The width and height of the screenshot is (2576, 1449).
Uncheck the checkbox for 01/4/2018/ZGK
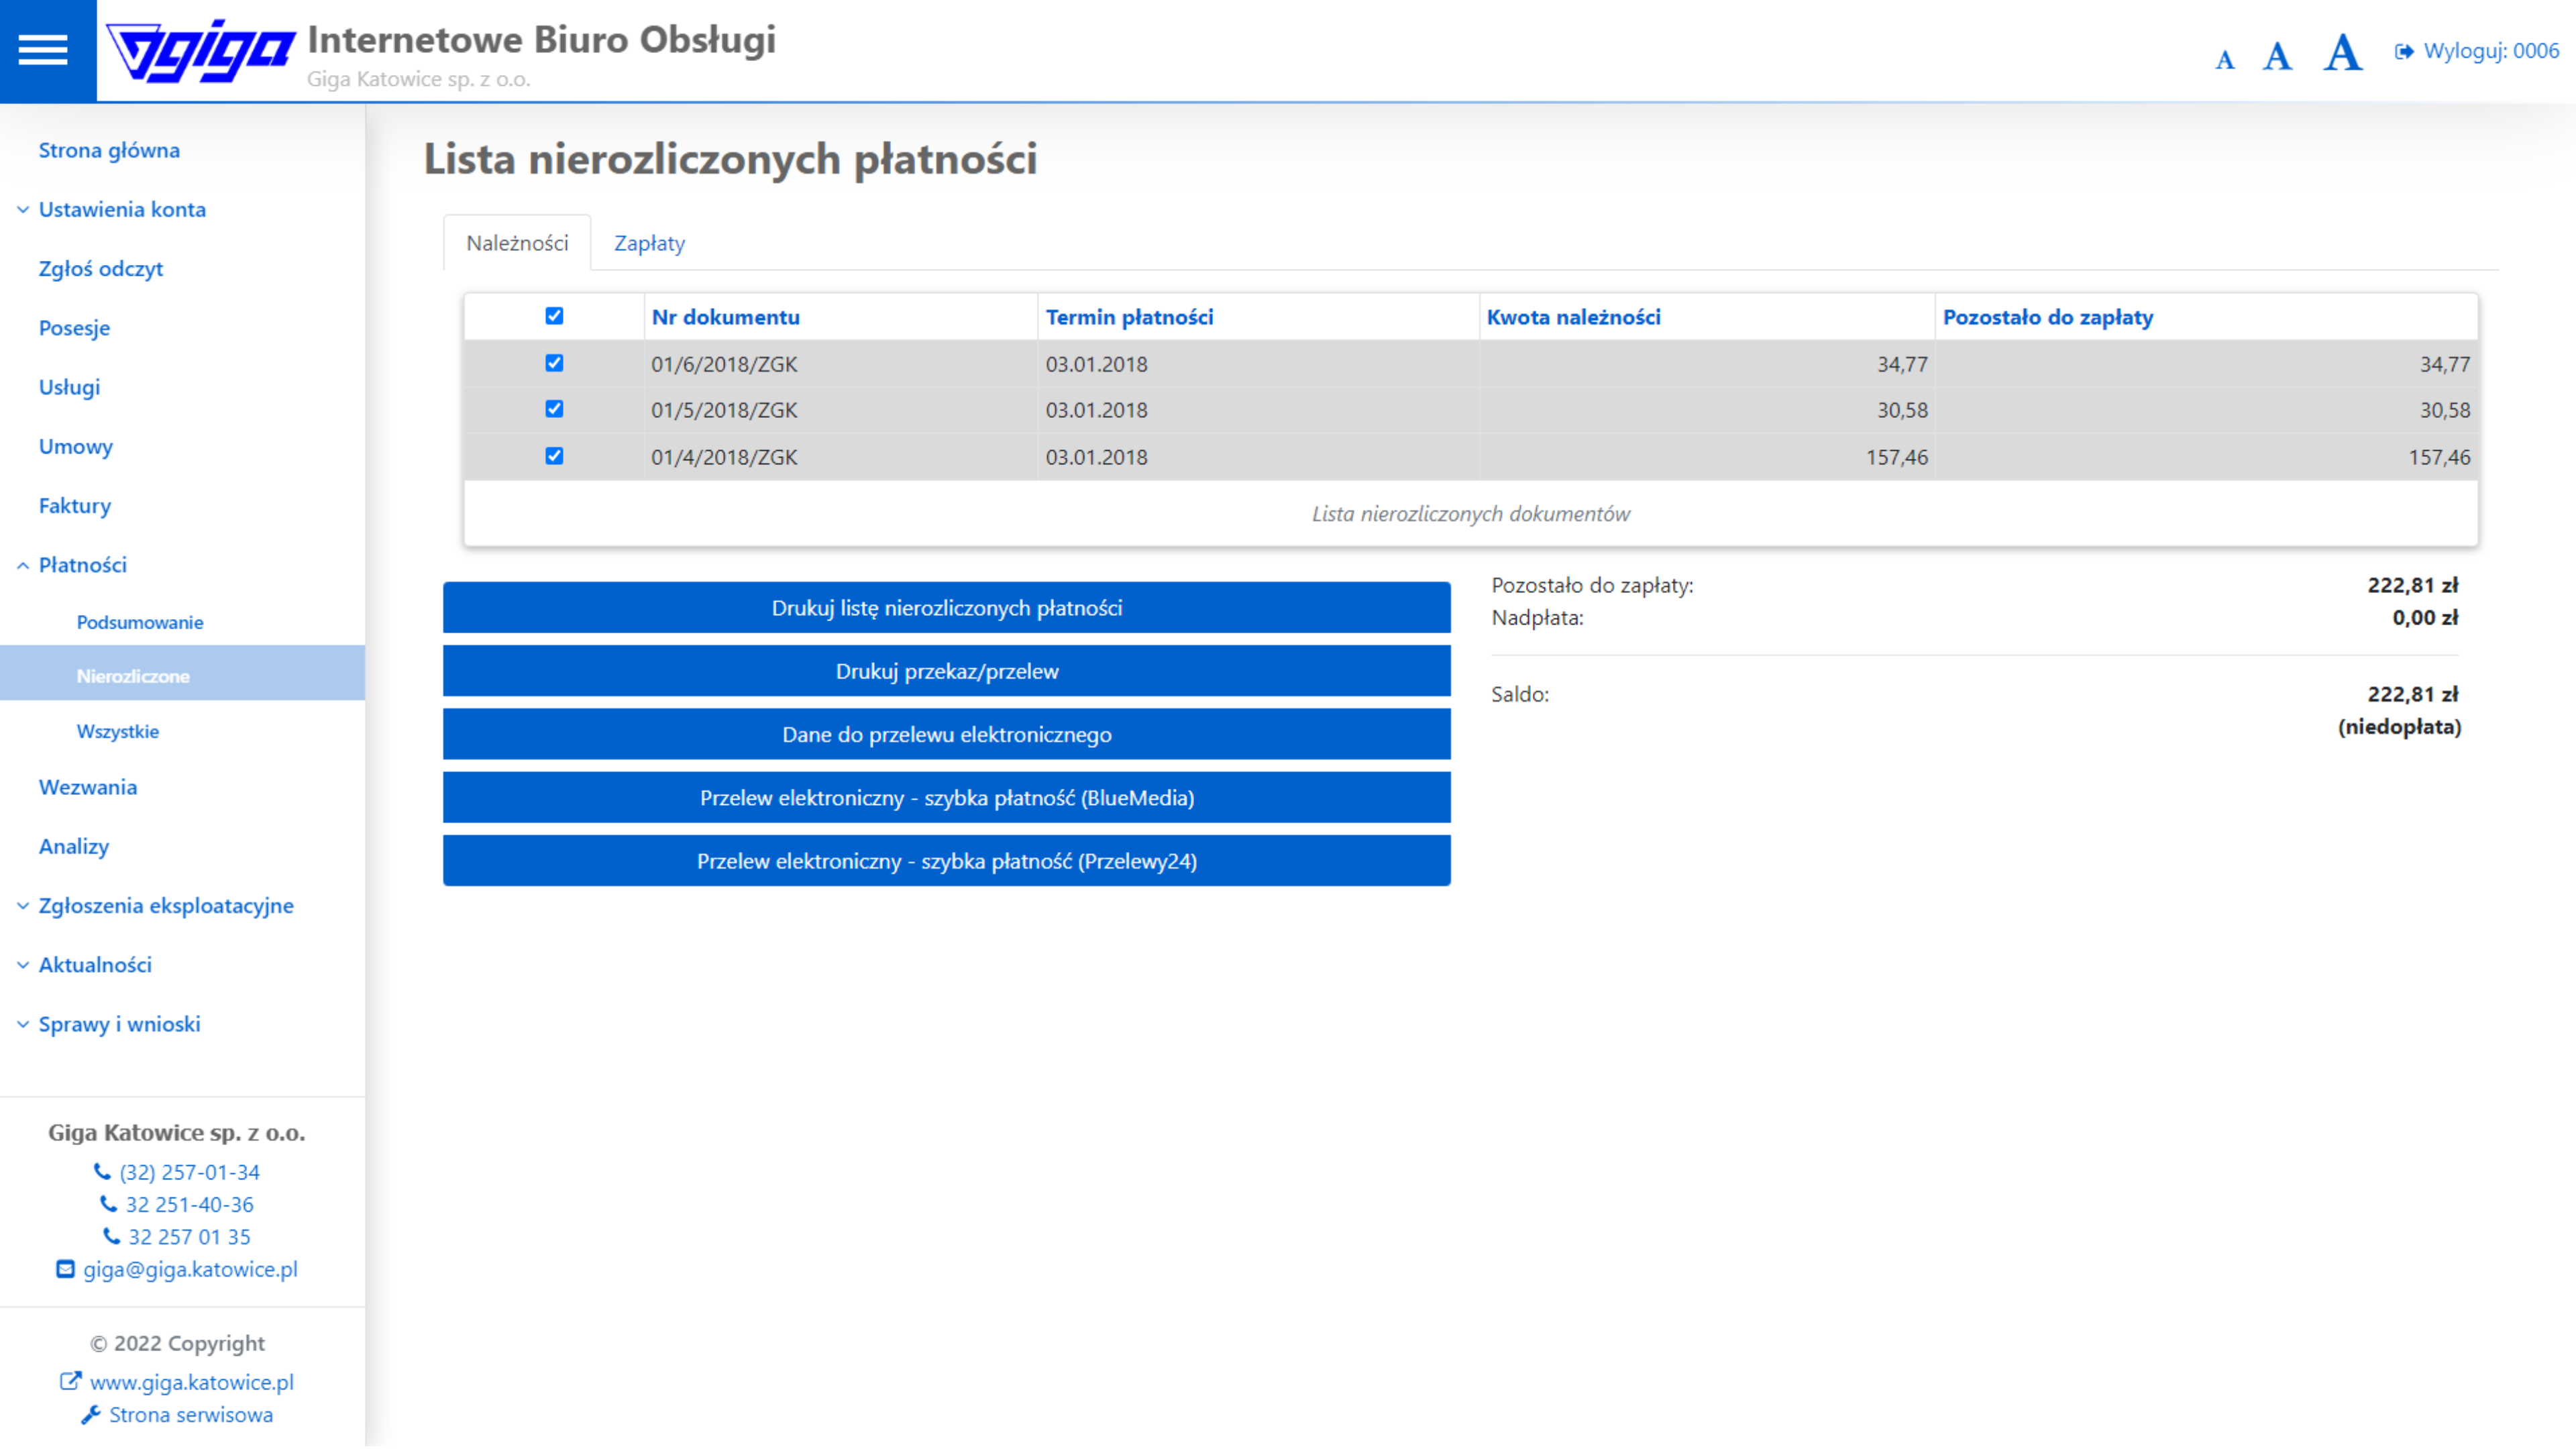(554, 456)
